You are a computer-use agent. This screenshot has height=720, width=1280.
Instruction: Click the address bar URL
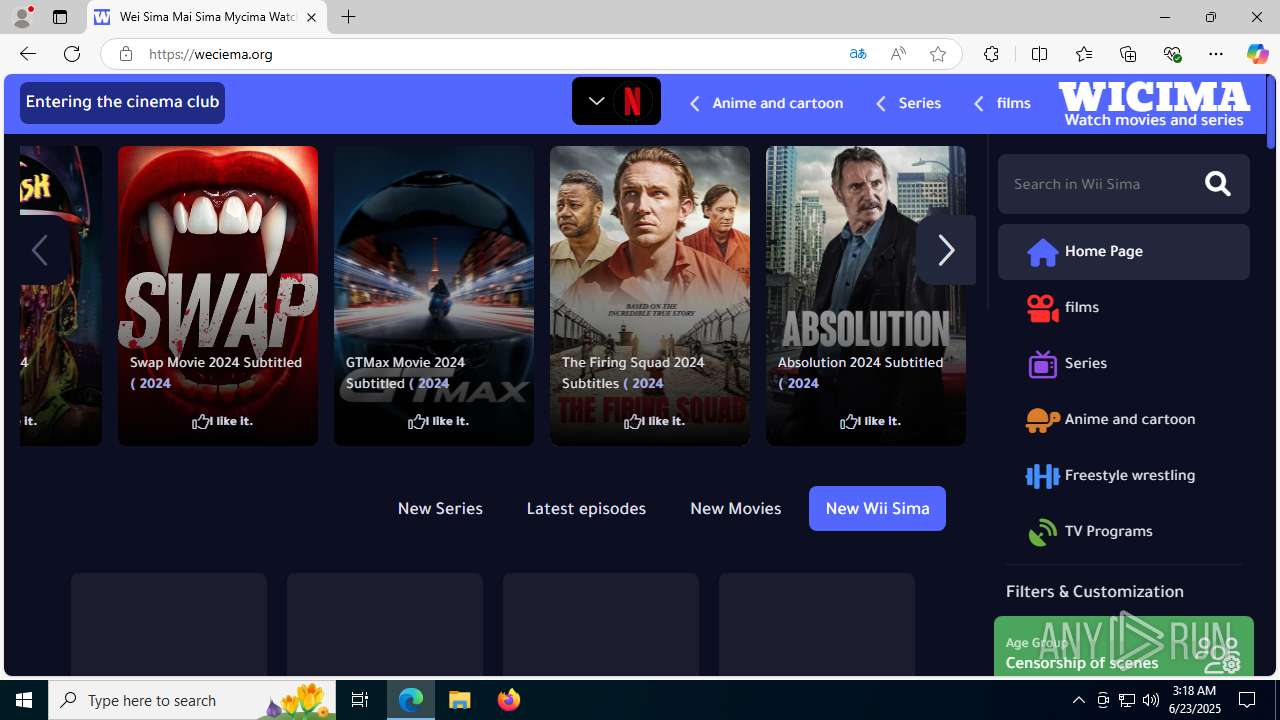pos(211,54)
